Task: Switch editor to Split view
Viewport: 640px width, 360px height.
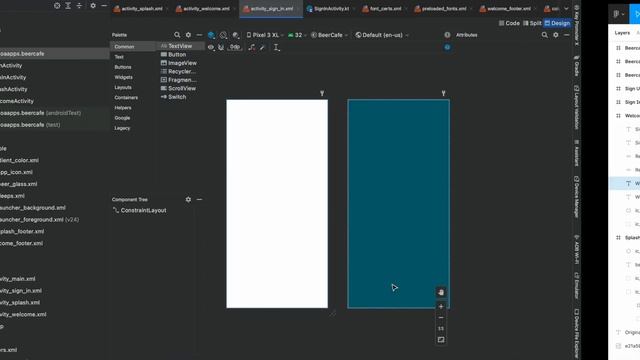Action: pos(532,23)
